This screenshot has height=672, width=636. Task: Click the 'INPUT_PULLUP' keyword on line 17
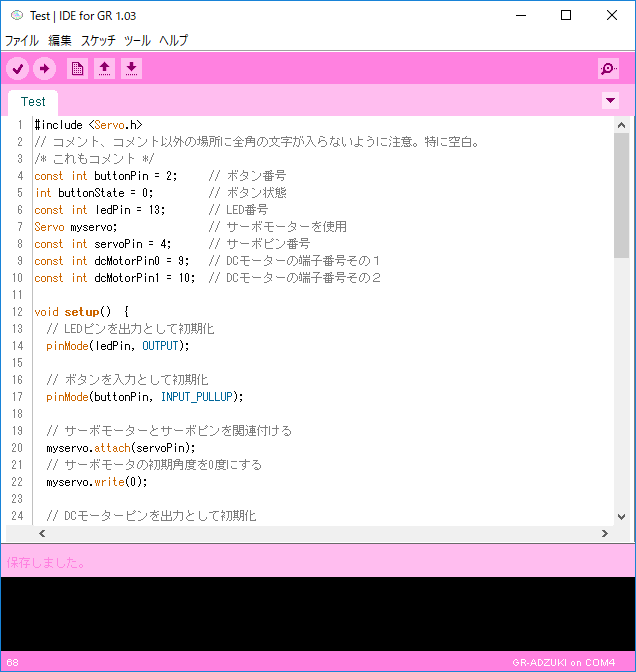pyautogui.click(x=197, y=397)
